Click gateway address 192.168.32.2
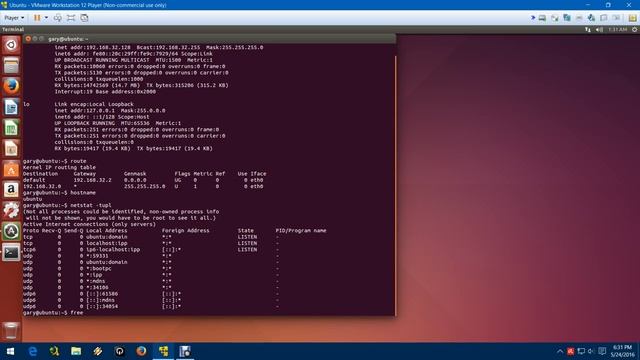The image size is (640, 360). [92, 180]
